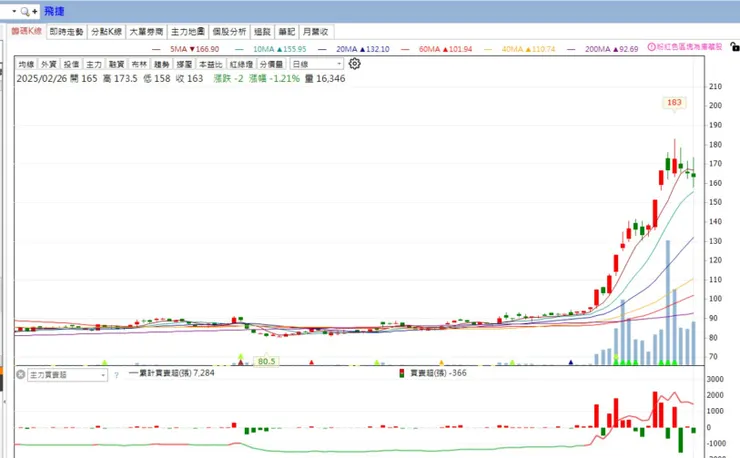The width and height of the screenshot is (740, 458).
Task: Click the 量 16,346 volume value
Action: coord(325,79)
